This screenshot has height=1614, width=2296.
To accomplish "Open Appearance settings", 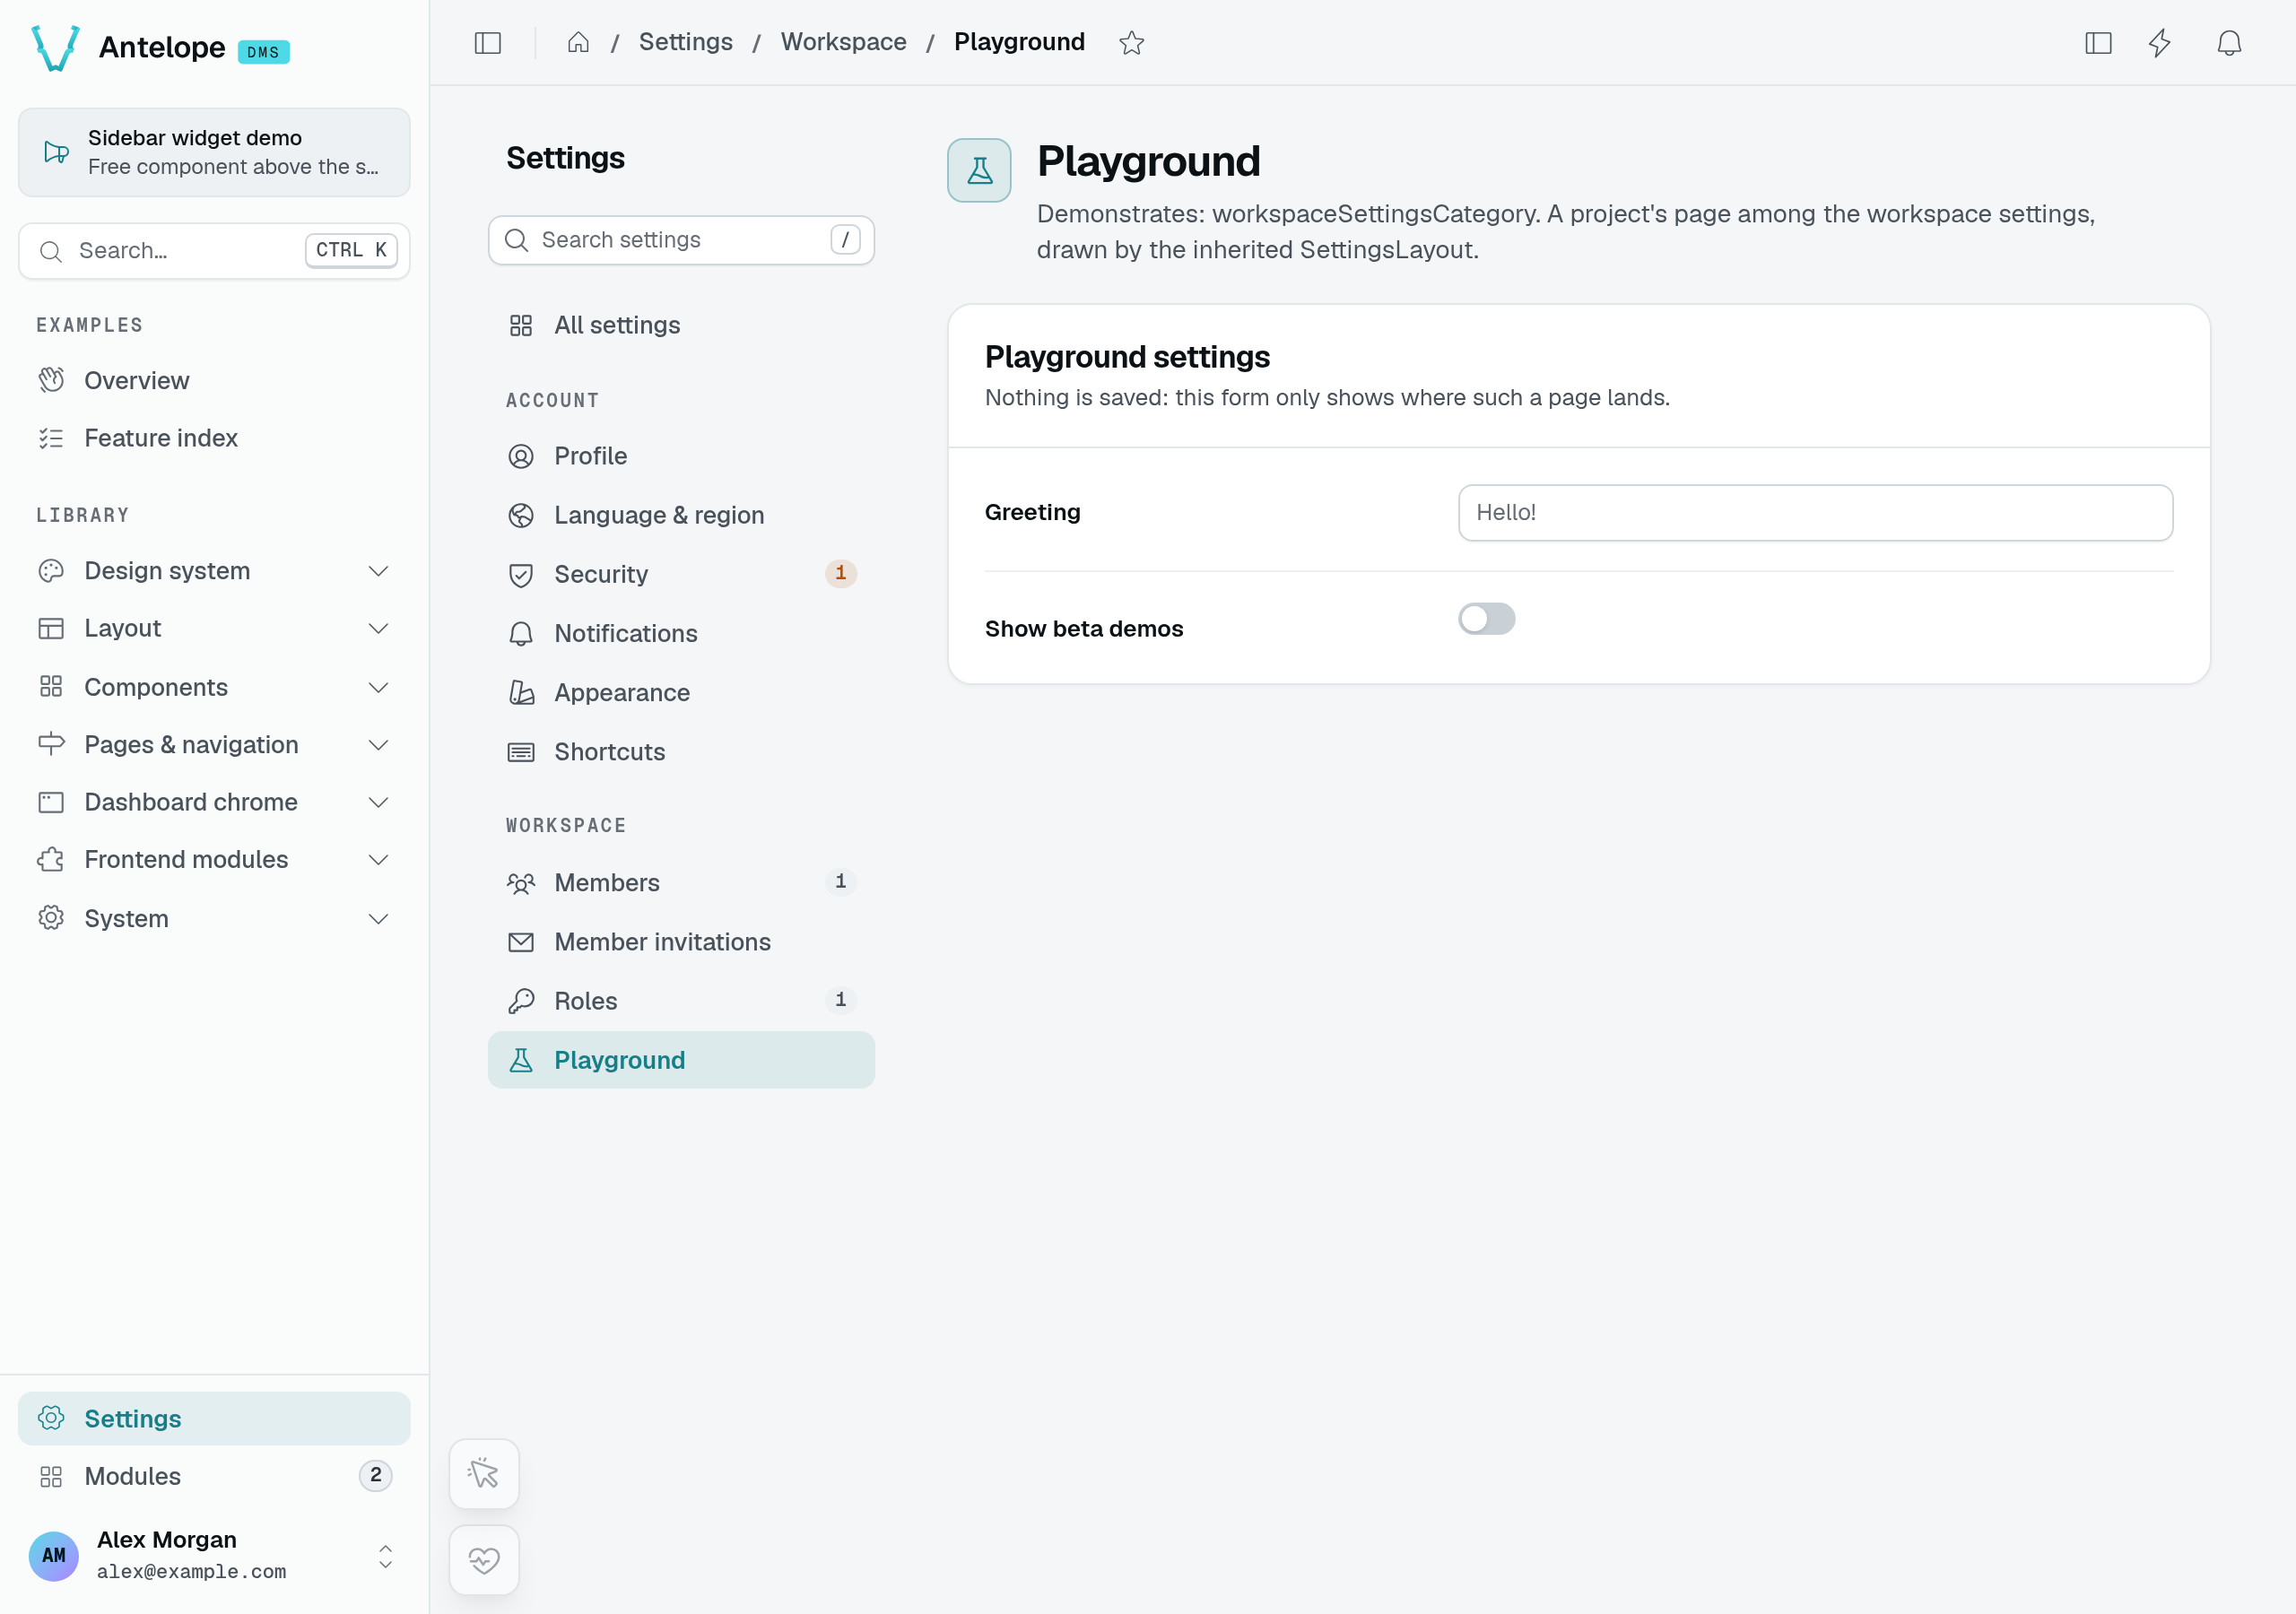I will (x=681, y=692).
